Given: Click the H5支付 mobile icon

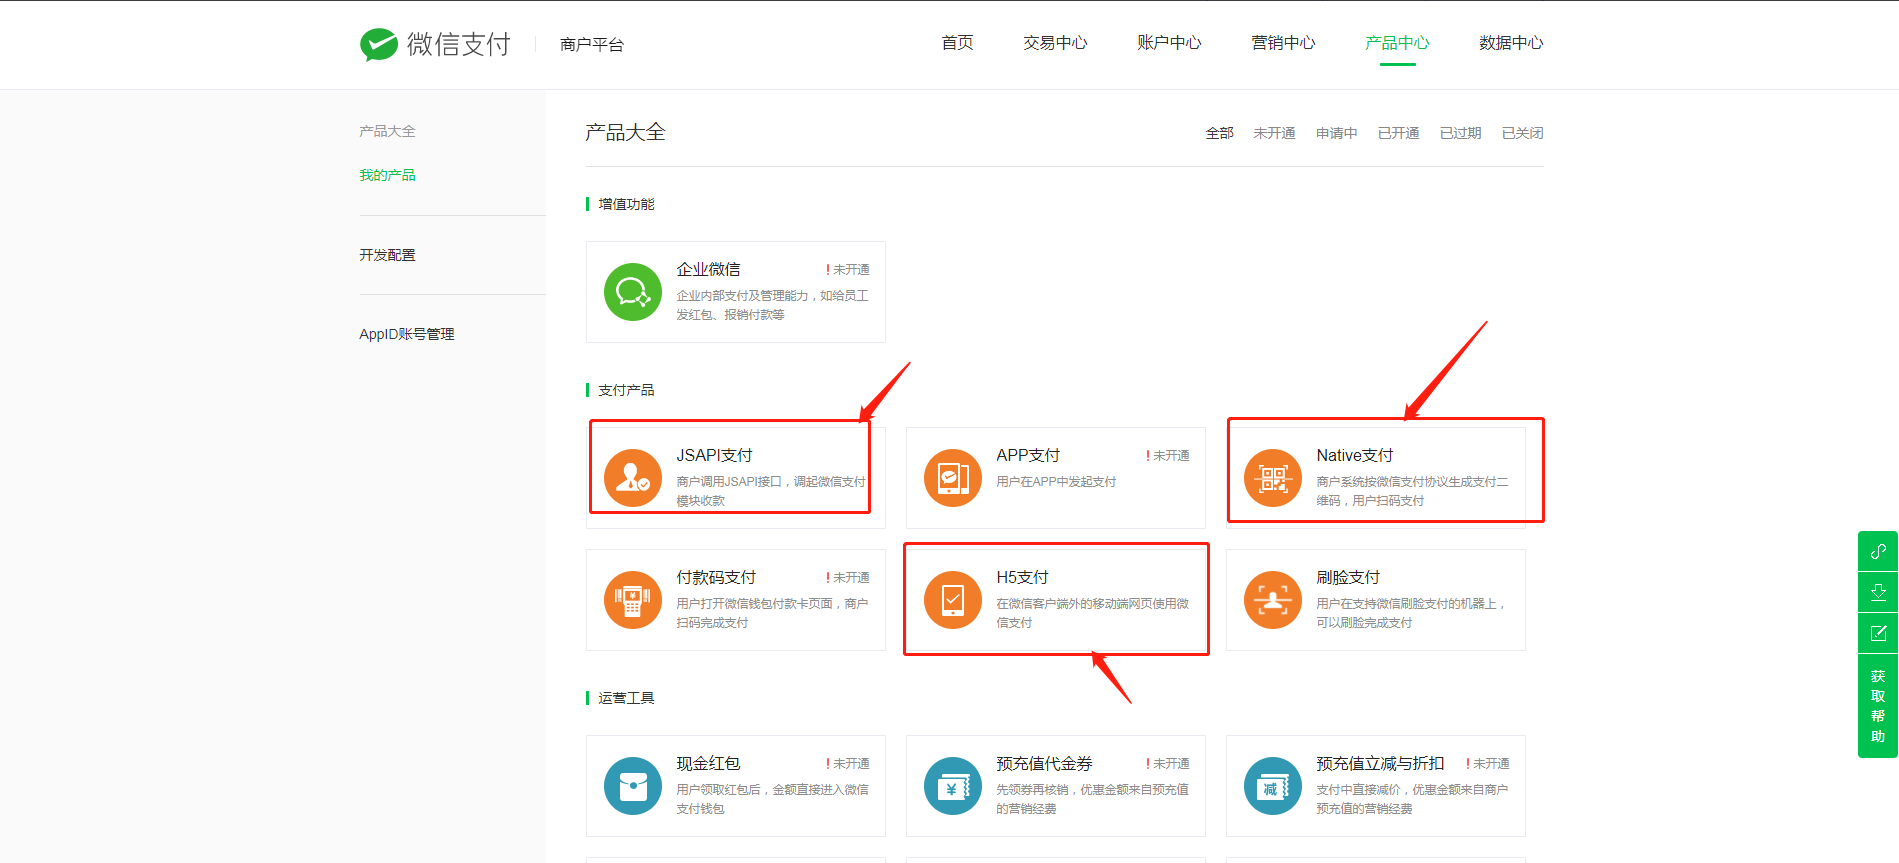Looking at the screenshot, I should click(x=953, y=600).
